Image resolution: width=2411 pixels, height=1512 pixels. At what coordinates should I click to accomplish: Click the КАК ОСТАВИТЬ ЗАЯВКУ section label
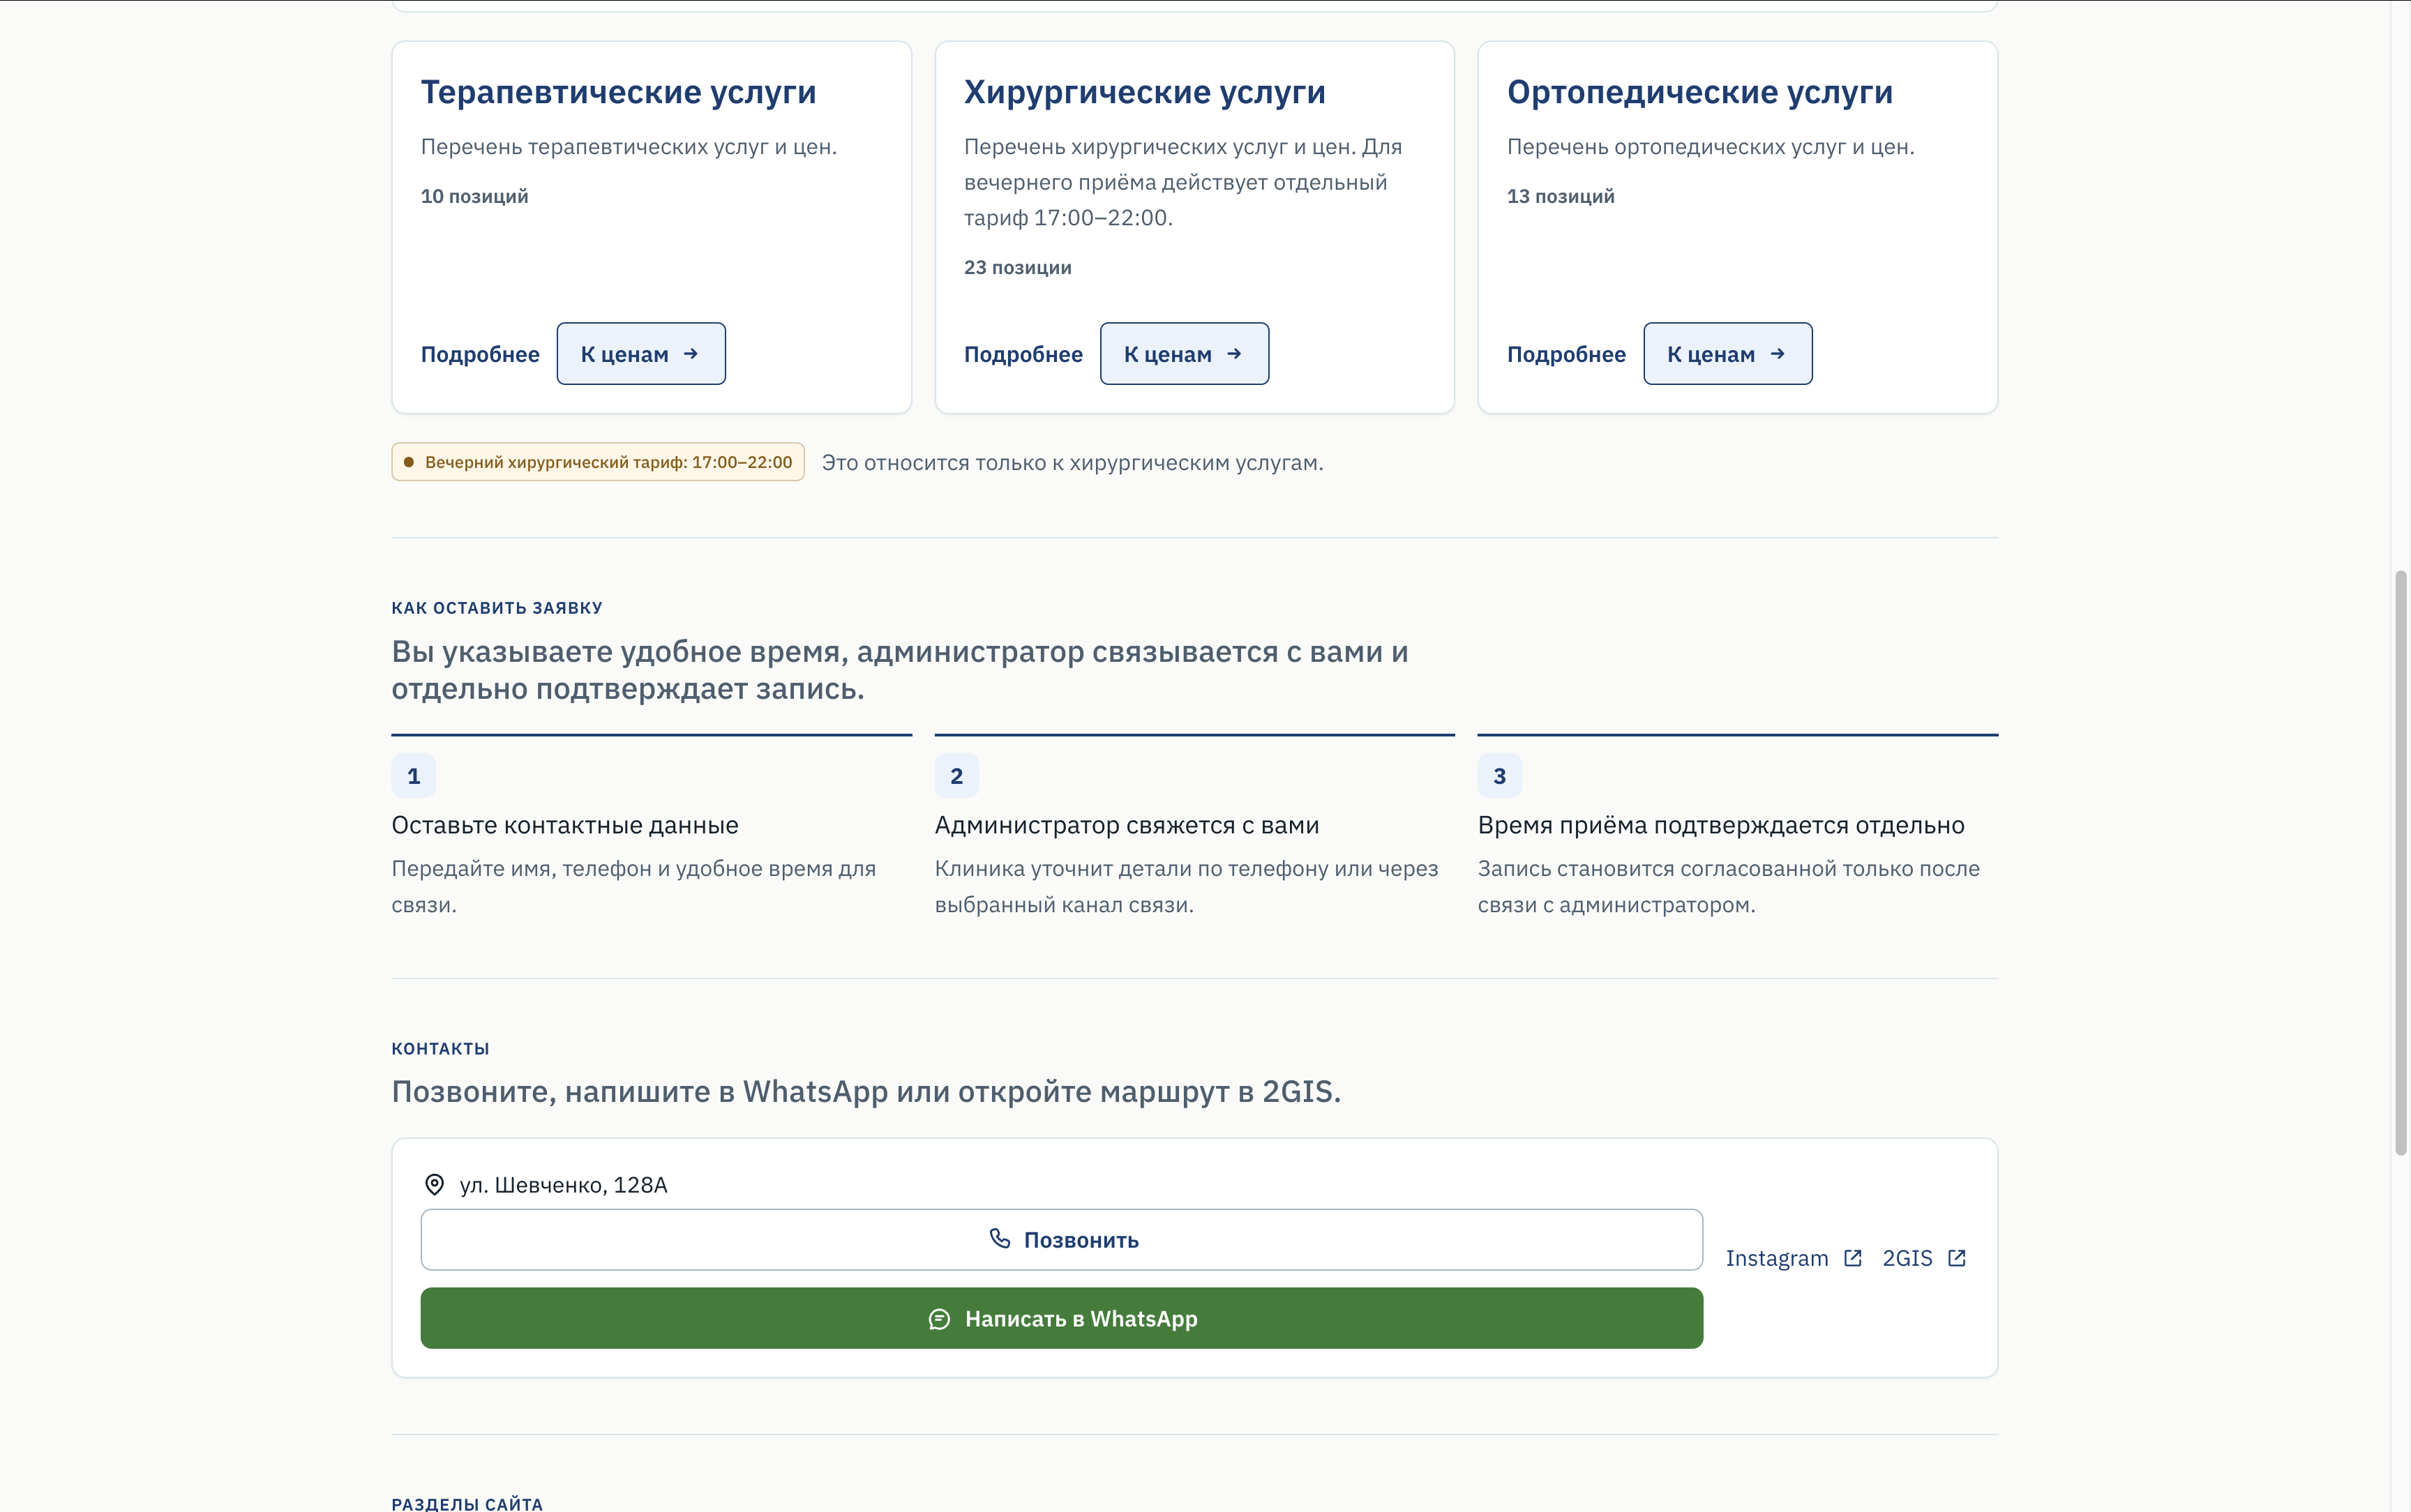(497, 608)
